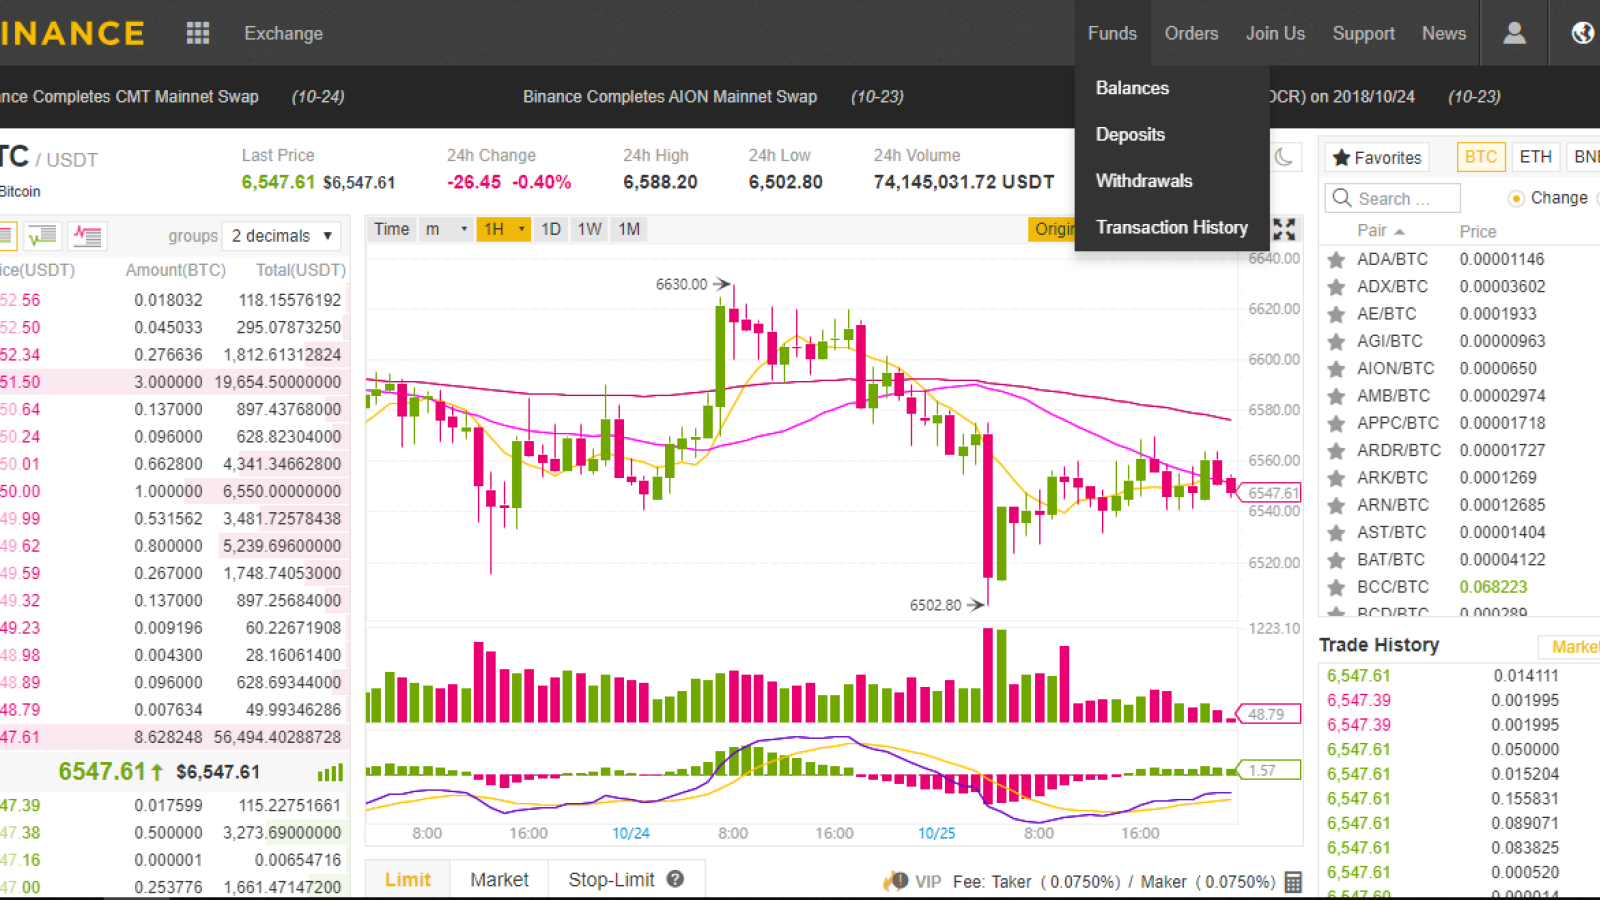Star the AMB/BTC pair

1336,396
